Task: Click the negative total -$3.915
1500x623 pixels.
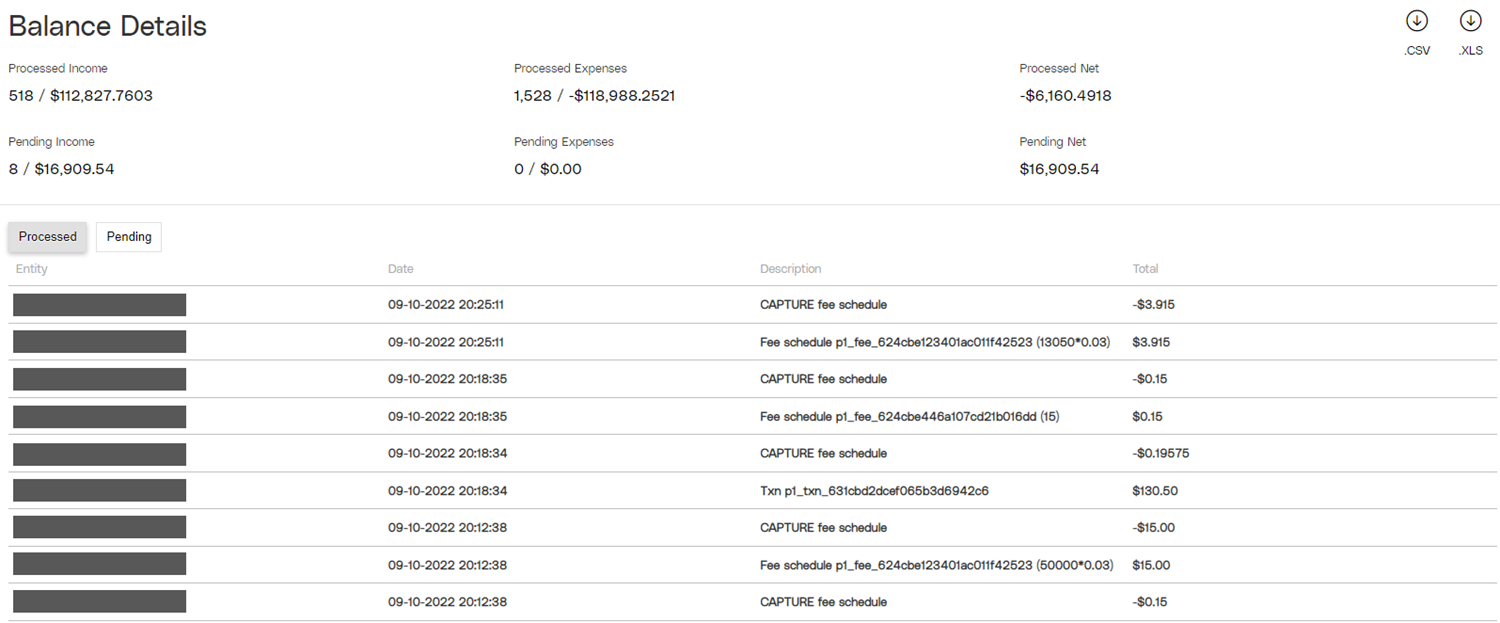Action: (x=1153, y=305)
